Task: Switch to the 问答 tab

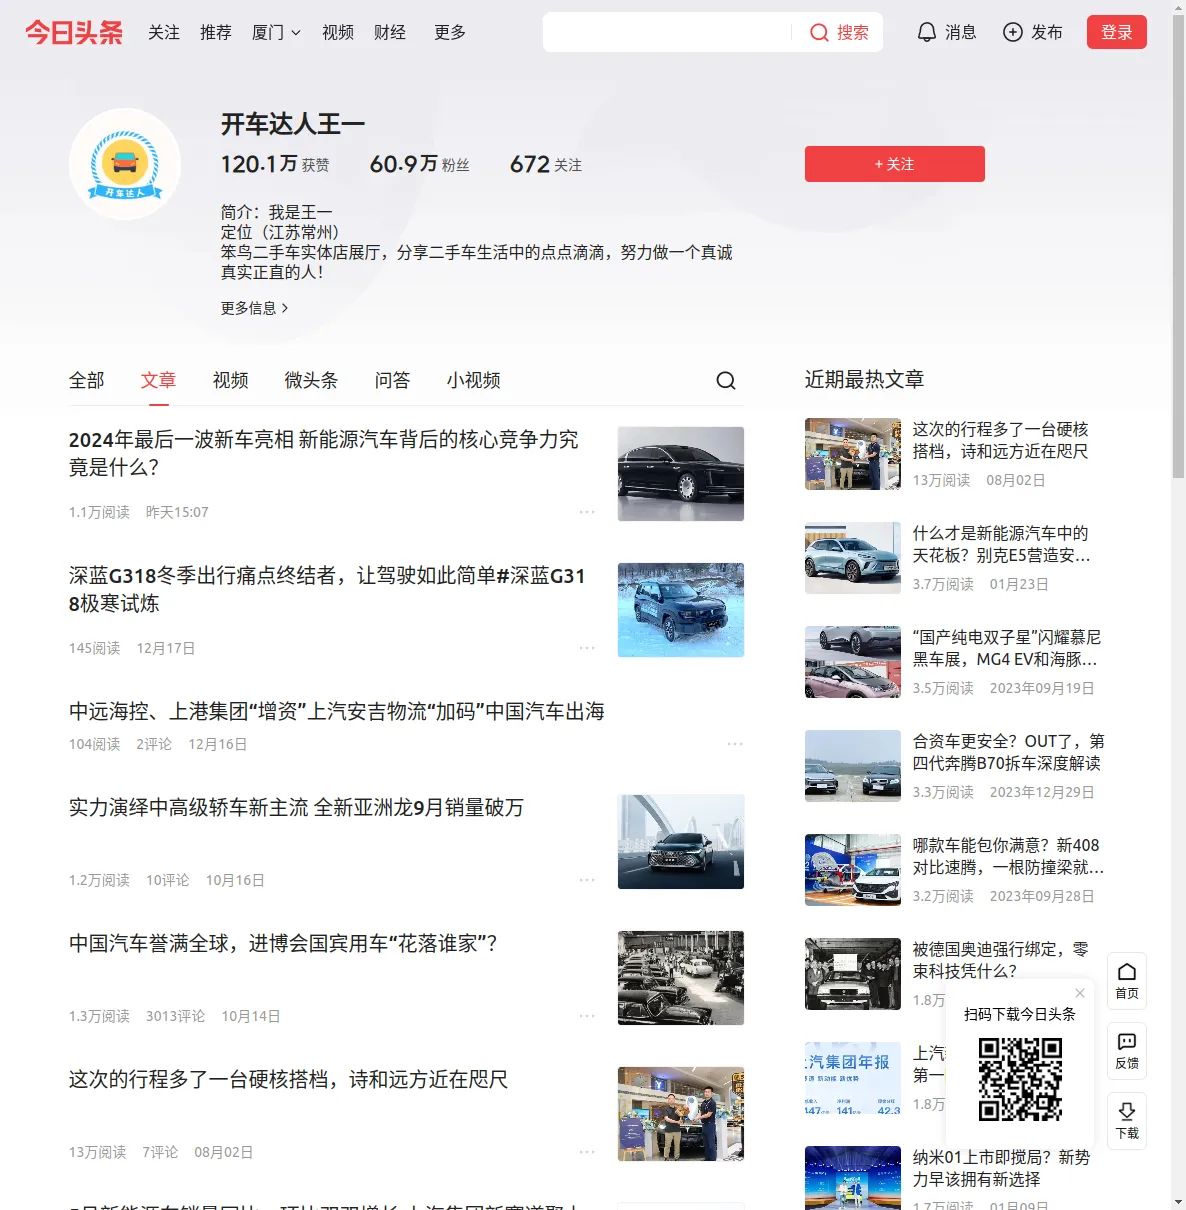Action: pos(393,380)
